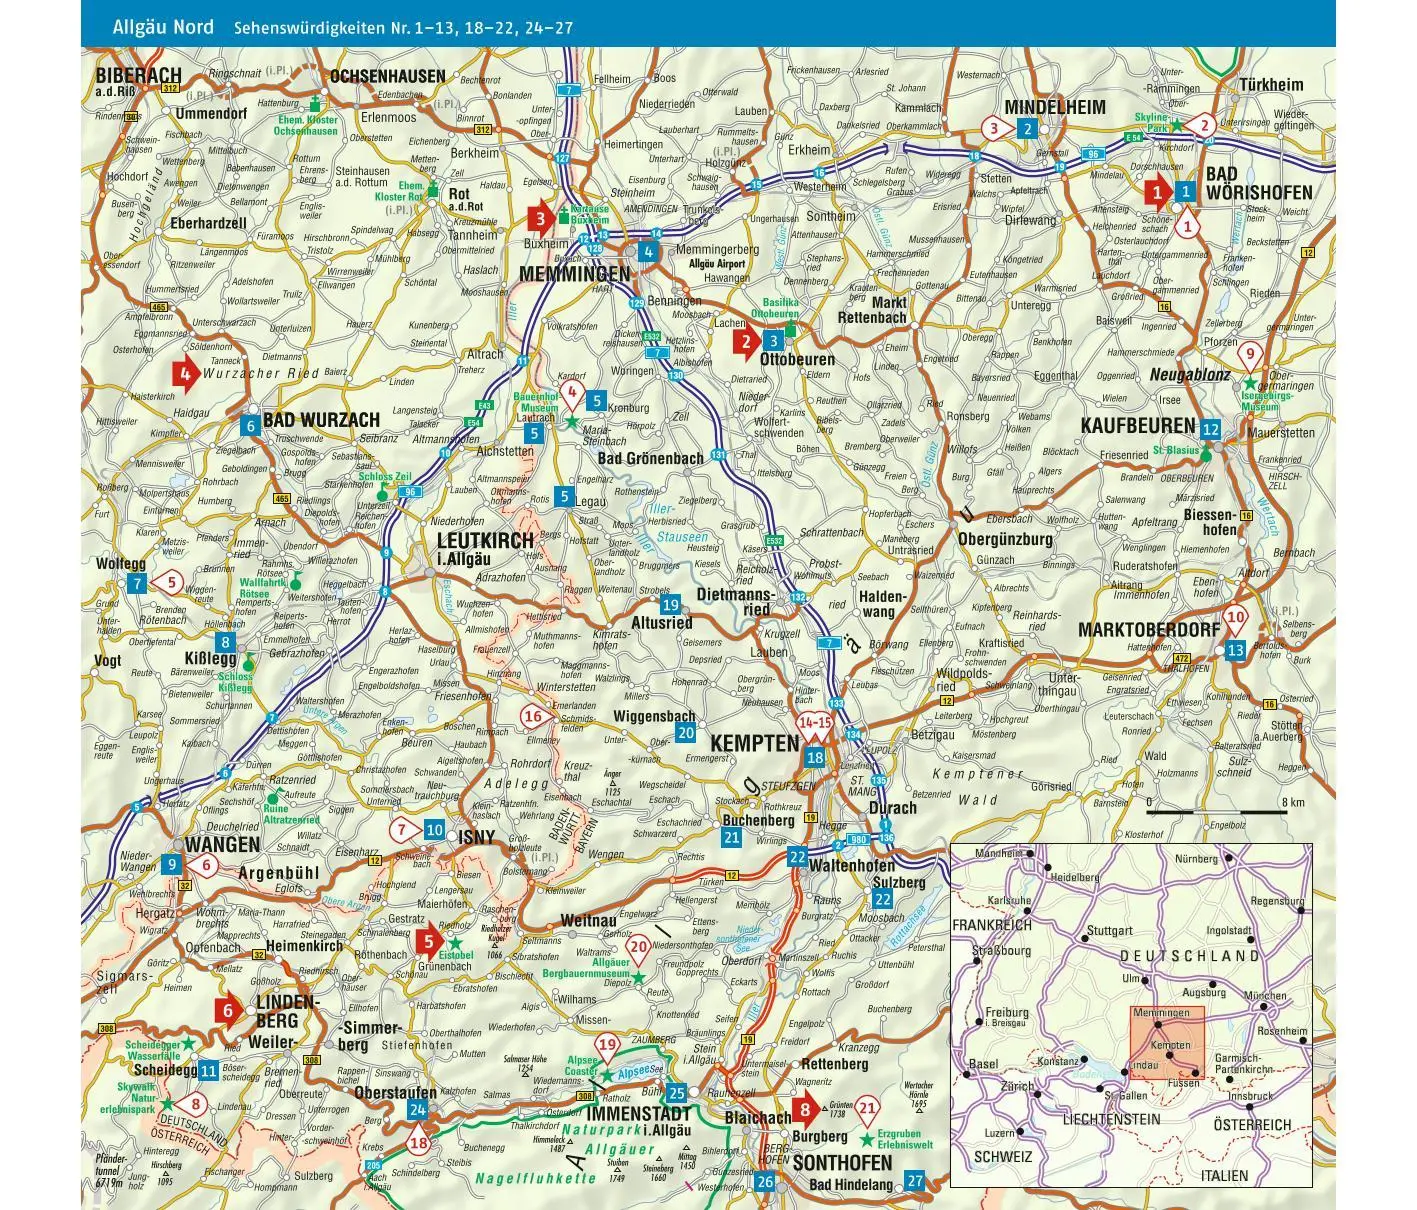Click the green star at Skyline Park
This screenshot has height=1210, width=1417.
point(1177,125)
